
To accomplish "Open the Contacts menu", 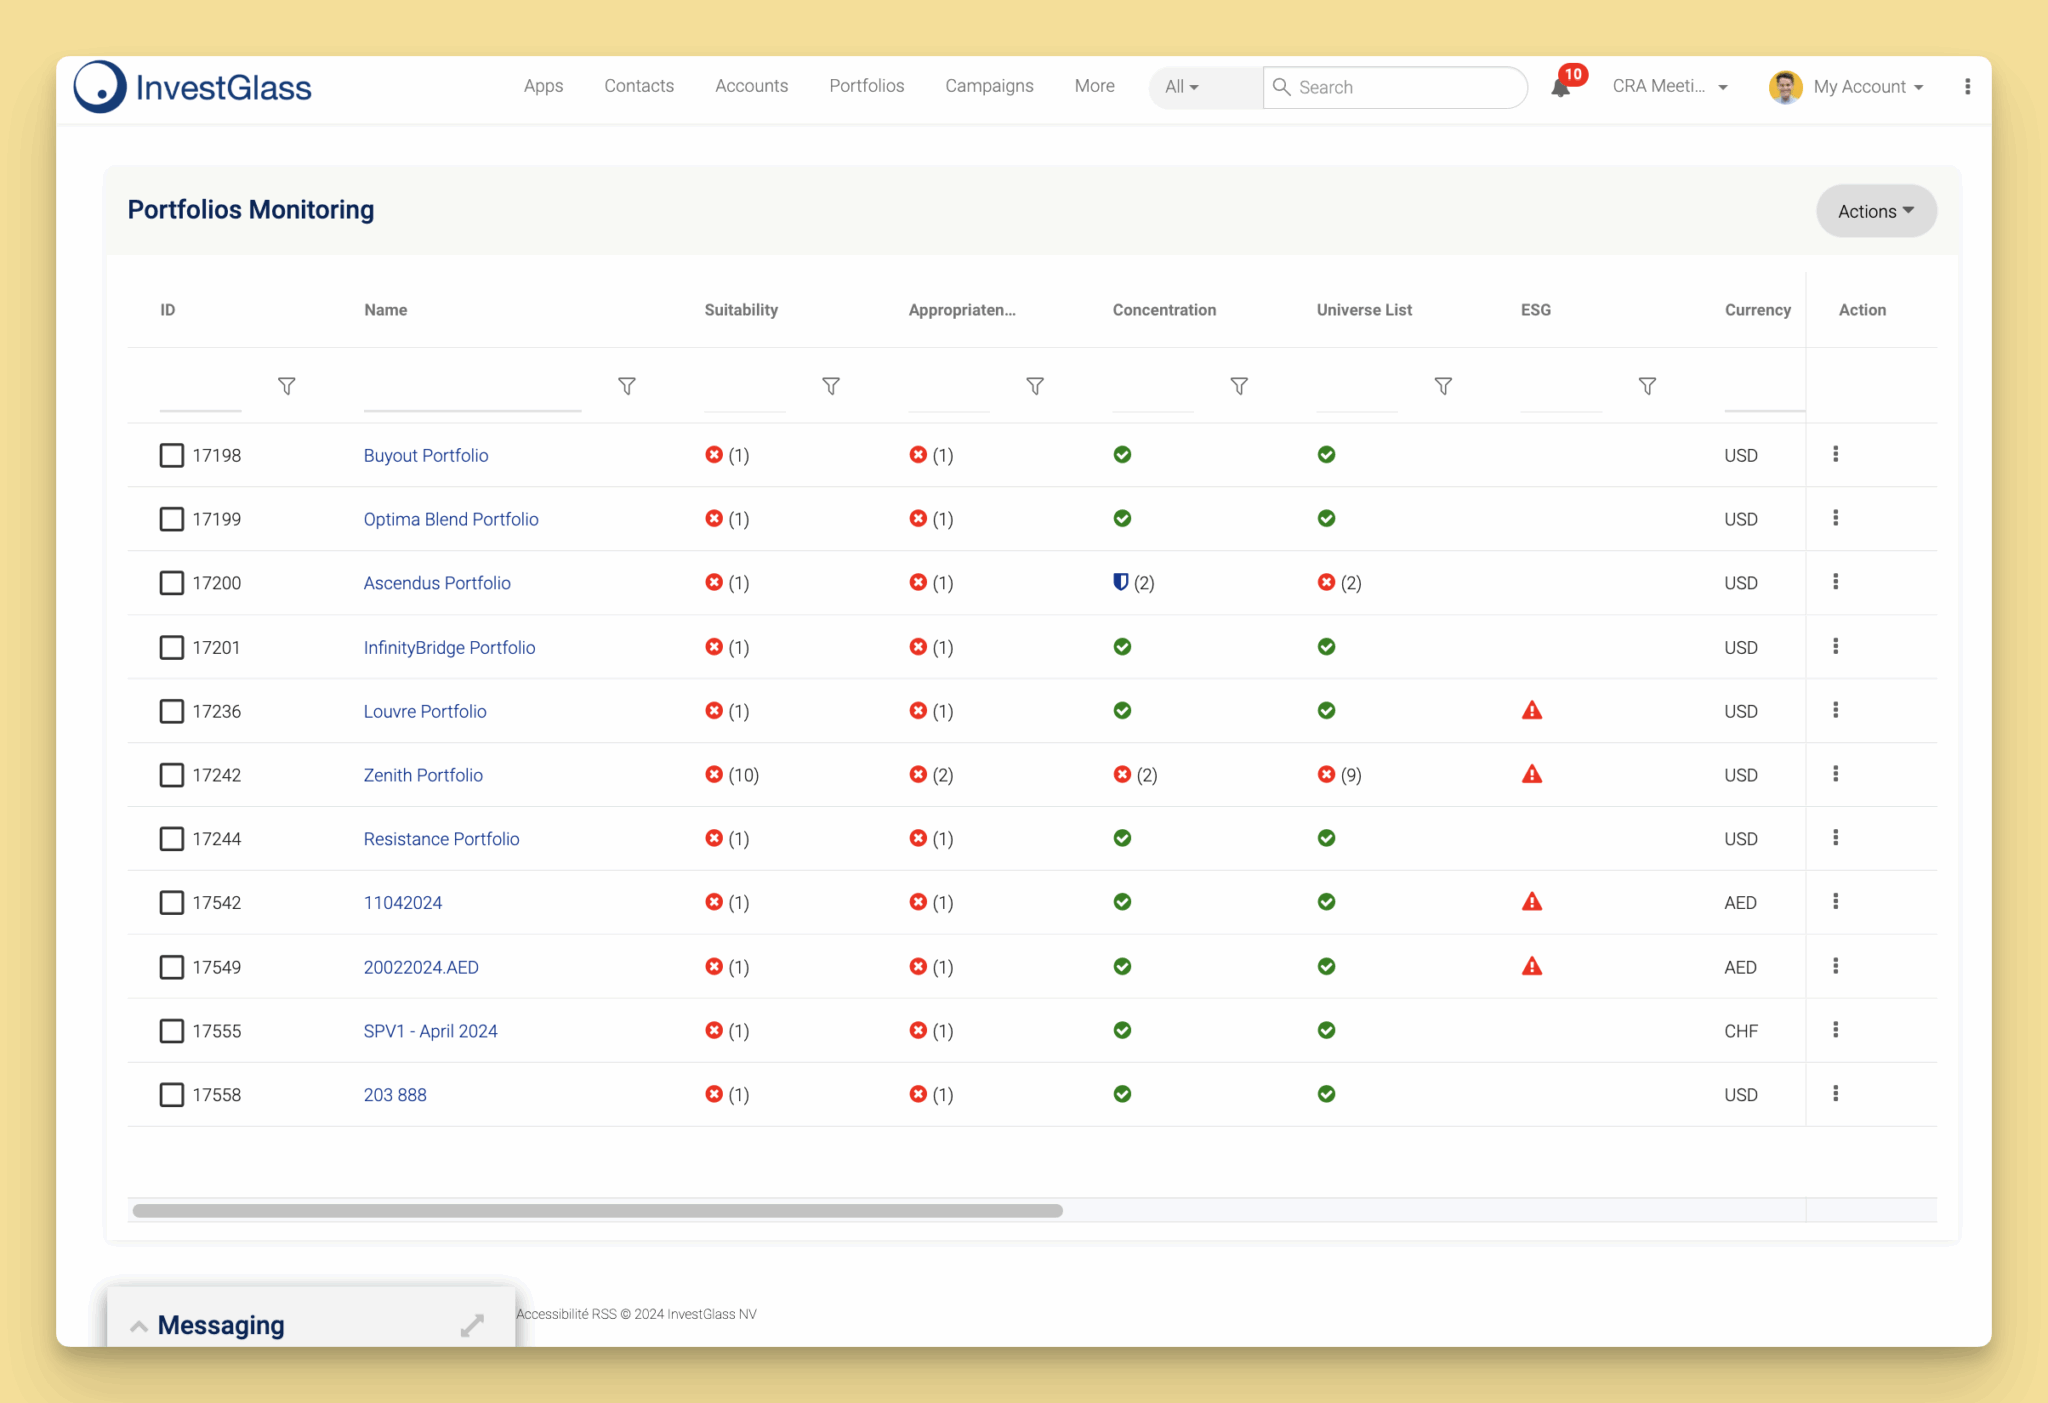I will 638,86.
